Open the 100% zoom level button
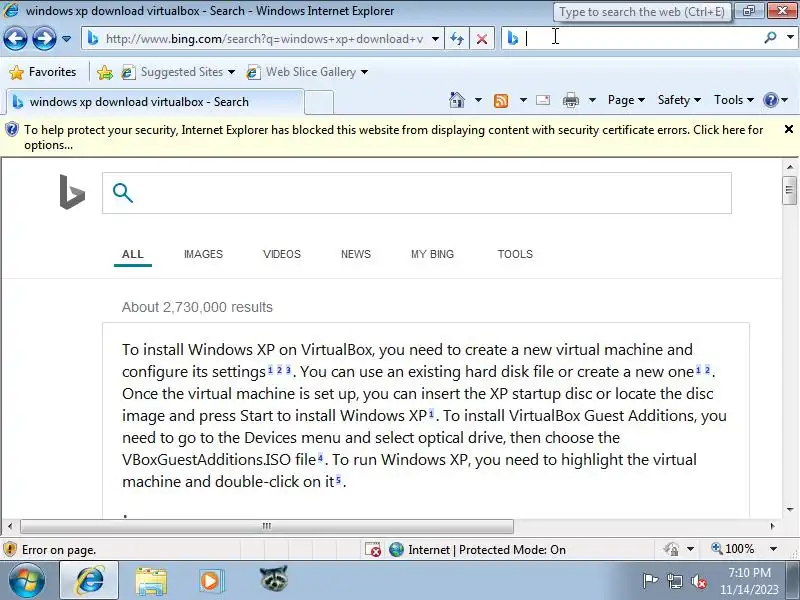 point(733,549)
